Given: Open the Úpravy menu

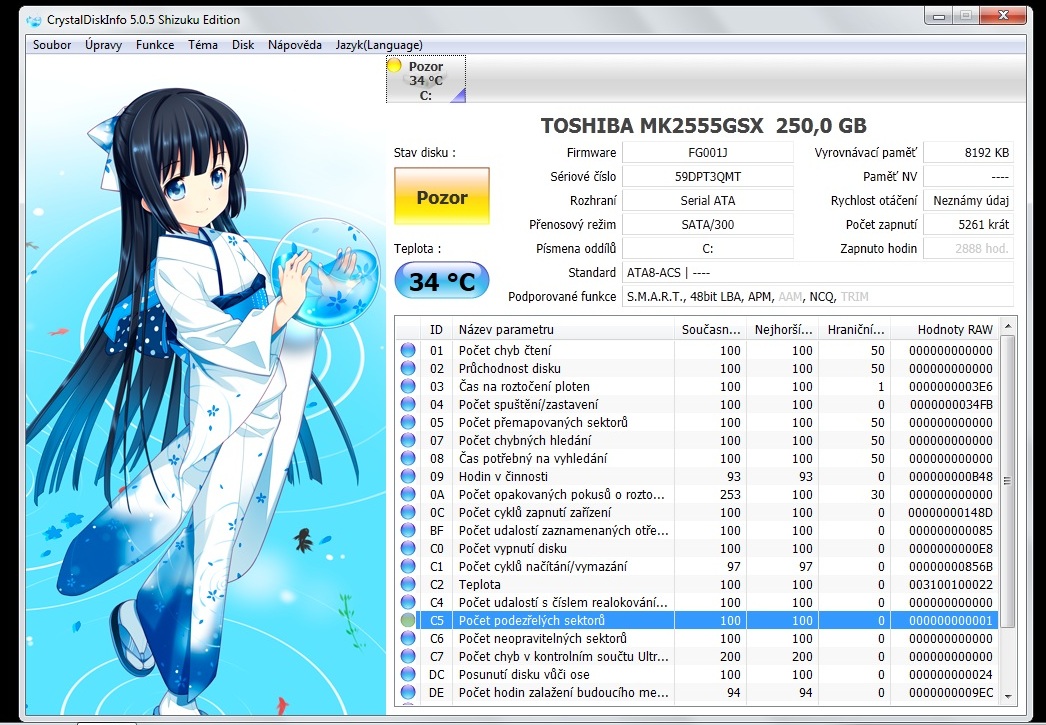Looking at the screenshot, I should point(103,45).
